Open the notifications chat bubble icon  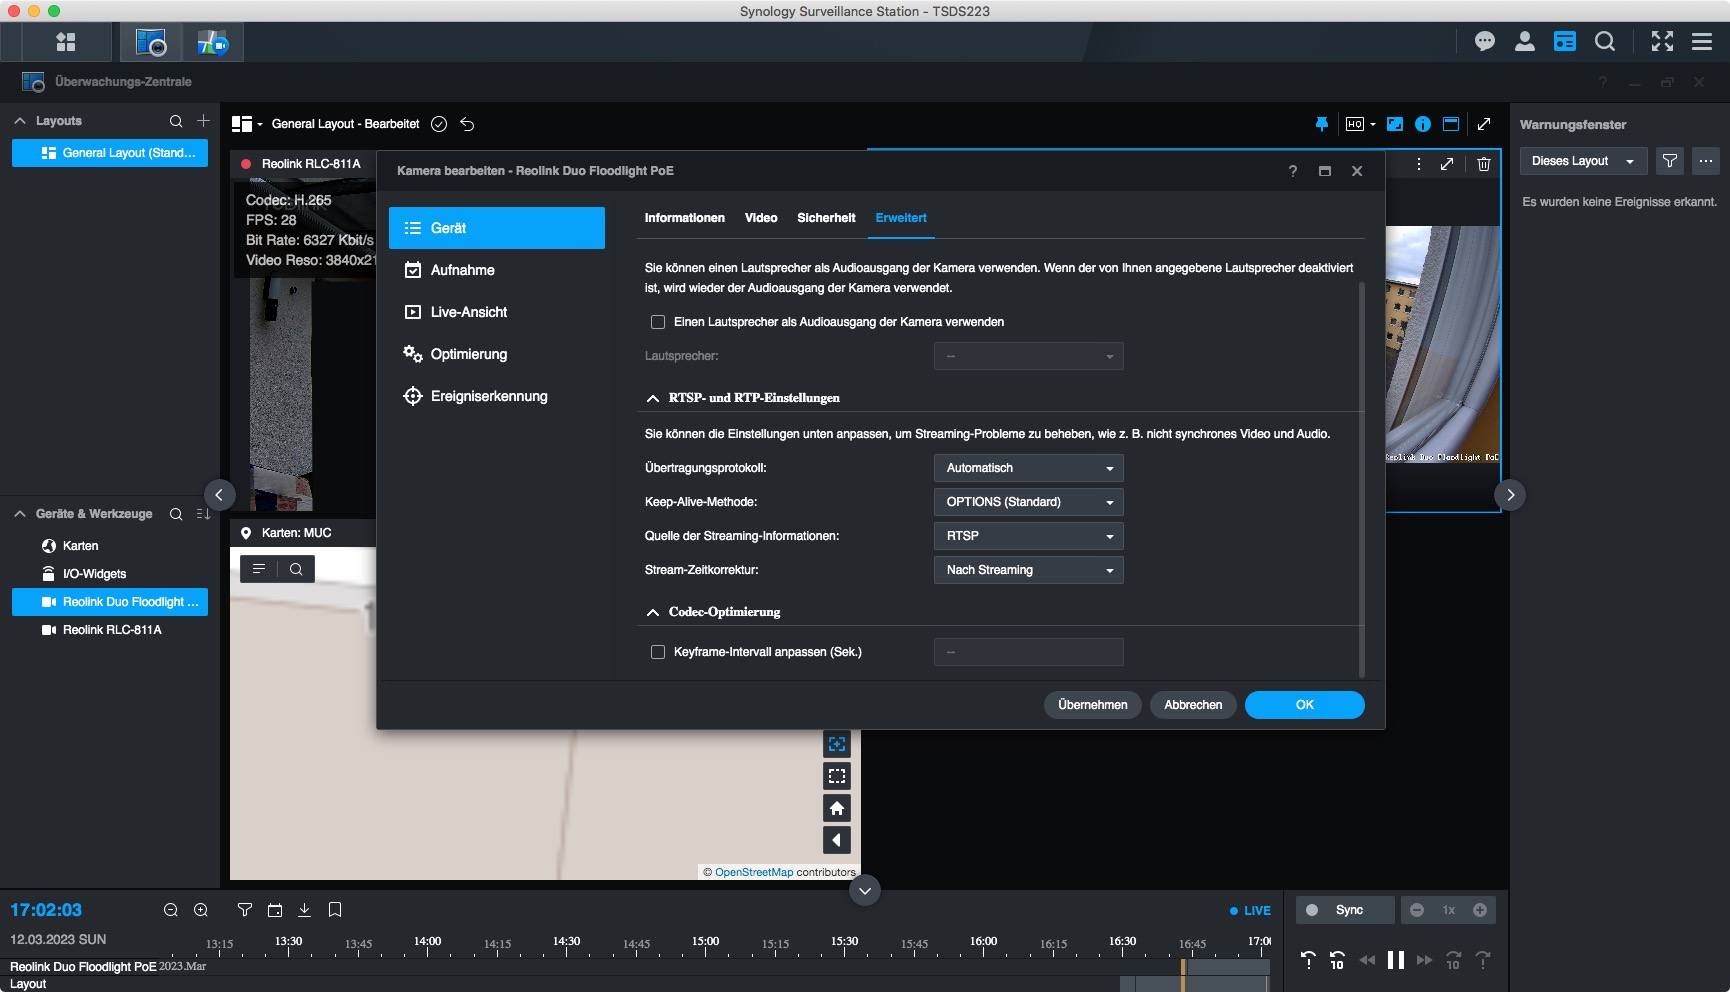point(1484,41)
